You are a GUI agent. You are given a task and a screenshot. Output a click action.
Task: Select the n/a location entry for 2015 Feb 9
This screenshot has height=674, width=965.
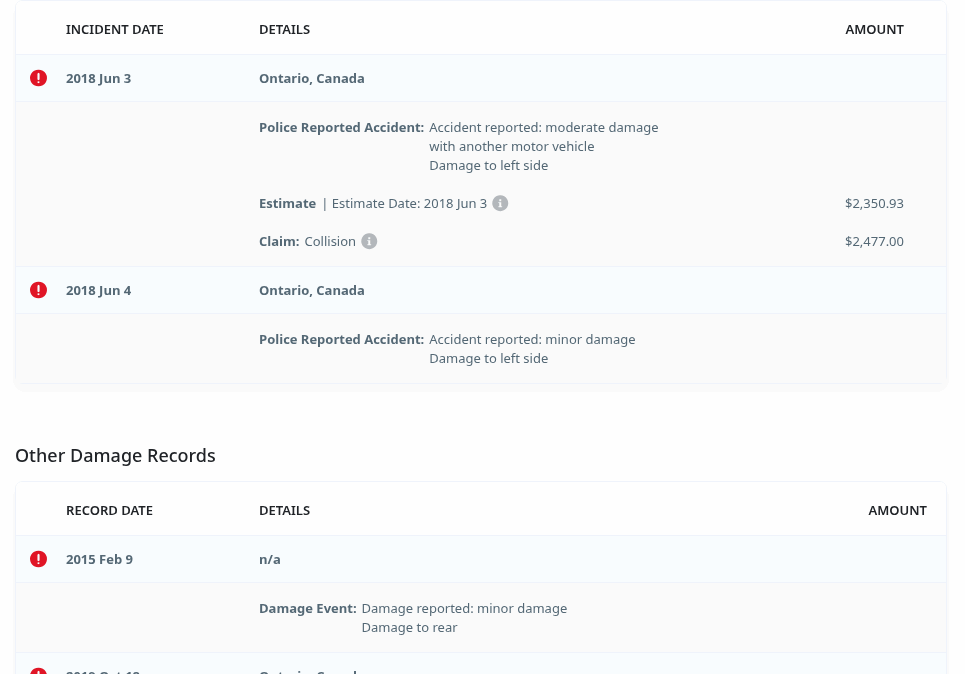(269, 559)
